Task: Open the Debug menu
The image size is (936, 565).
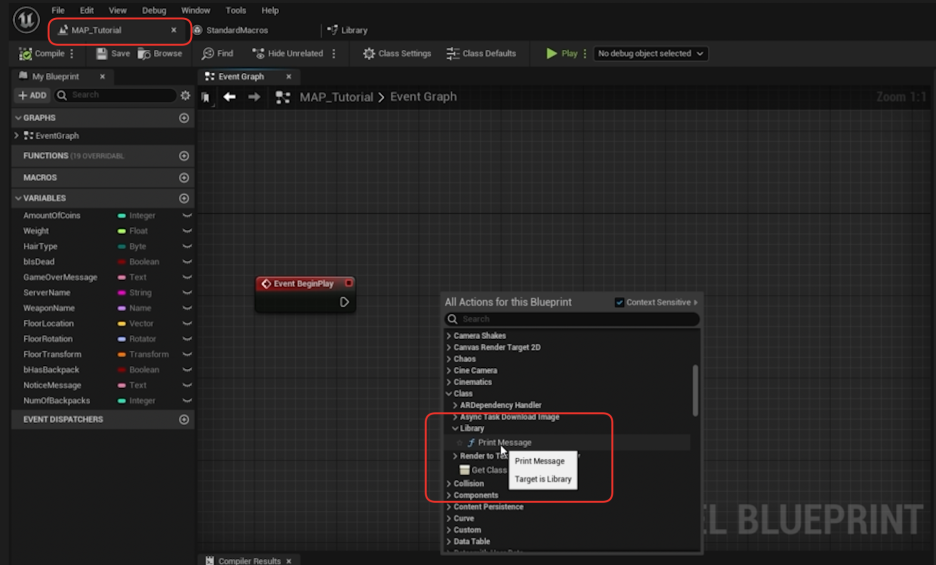Action: (x=154, y=10)
